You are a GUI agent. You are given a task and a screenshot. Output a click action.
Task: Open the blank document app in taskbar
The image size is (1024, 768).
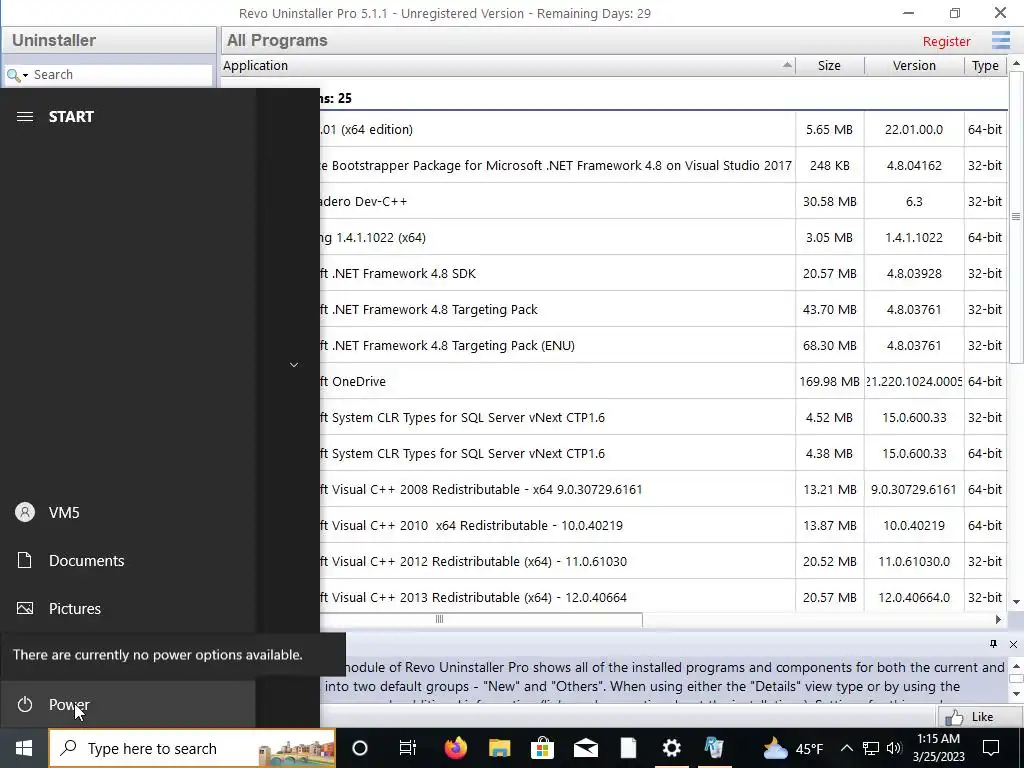point(628,748)
